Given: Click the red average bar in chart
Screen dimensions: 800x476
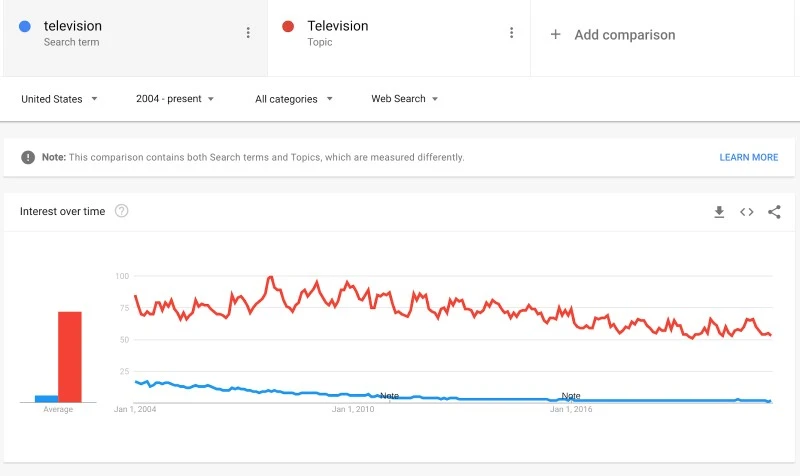Looking at the screenshot, I should [69, 356].
